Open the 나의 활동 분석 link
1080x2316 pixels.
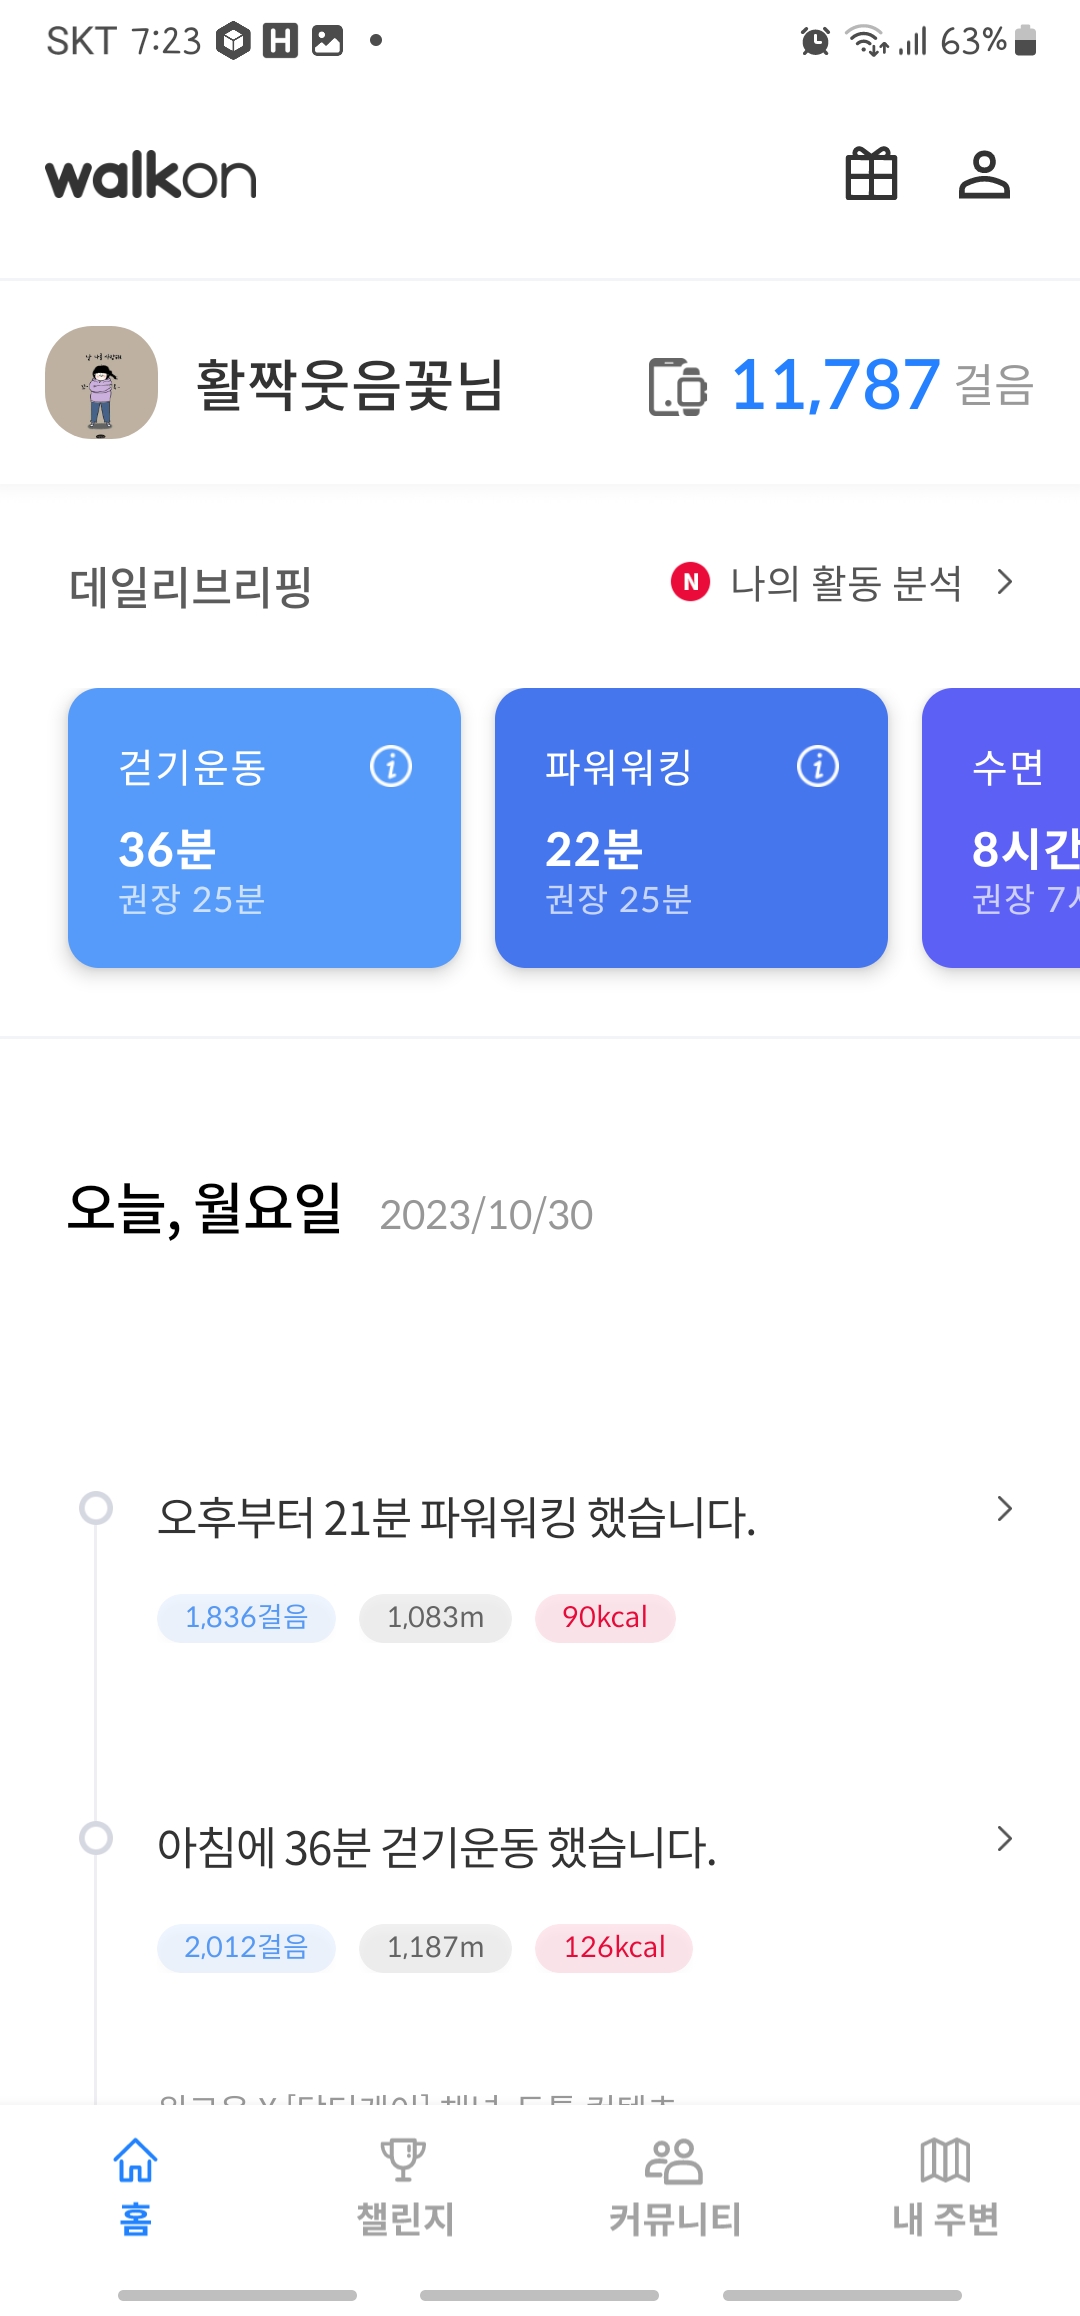tap(846, 583)
